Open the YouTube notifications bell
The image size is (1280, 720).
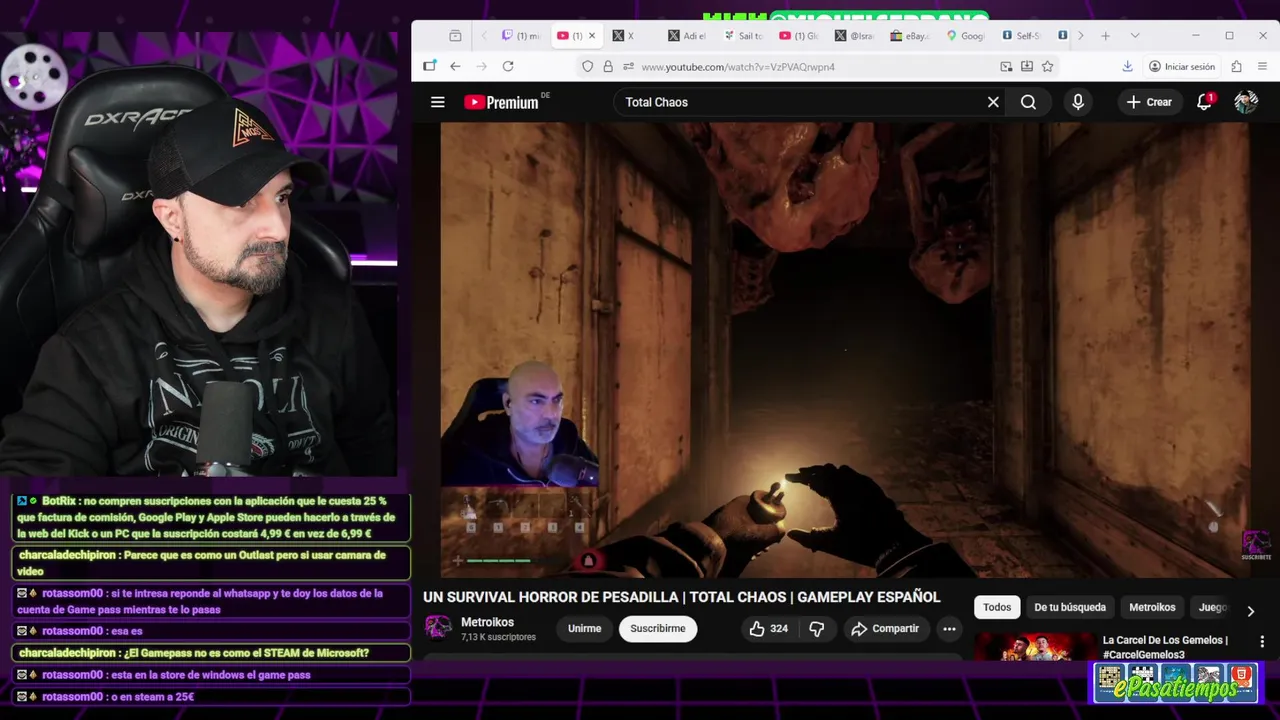coord(1205,102)
